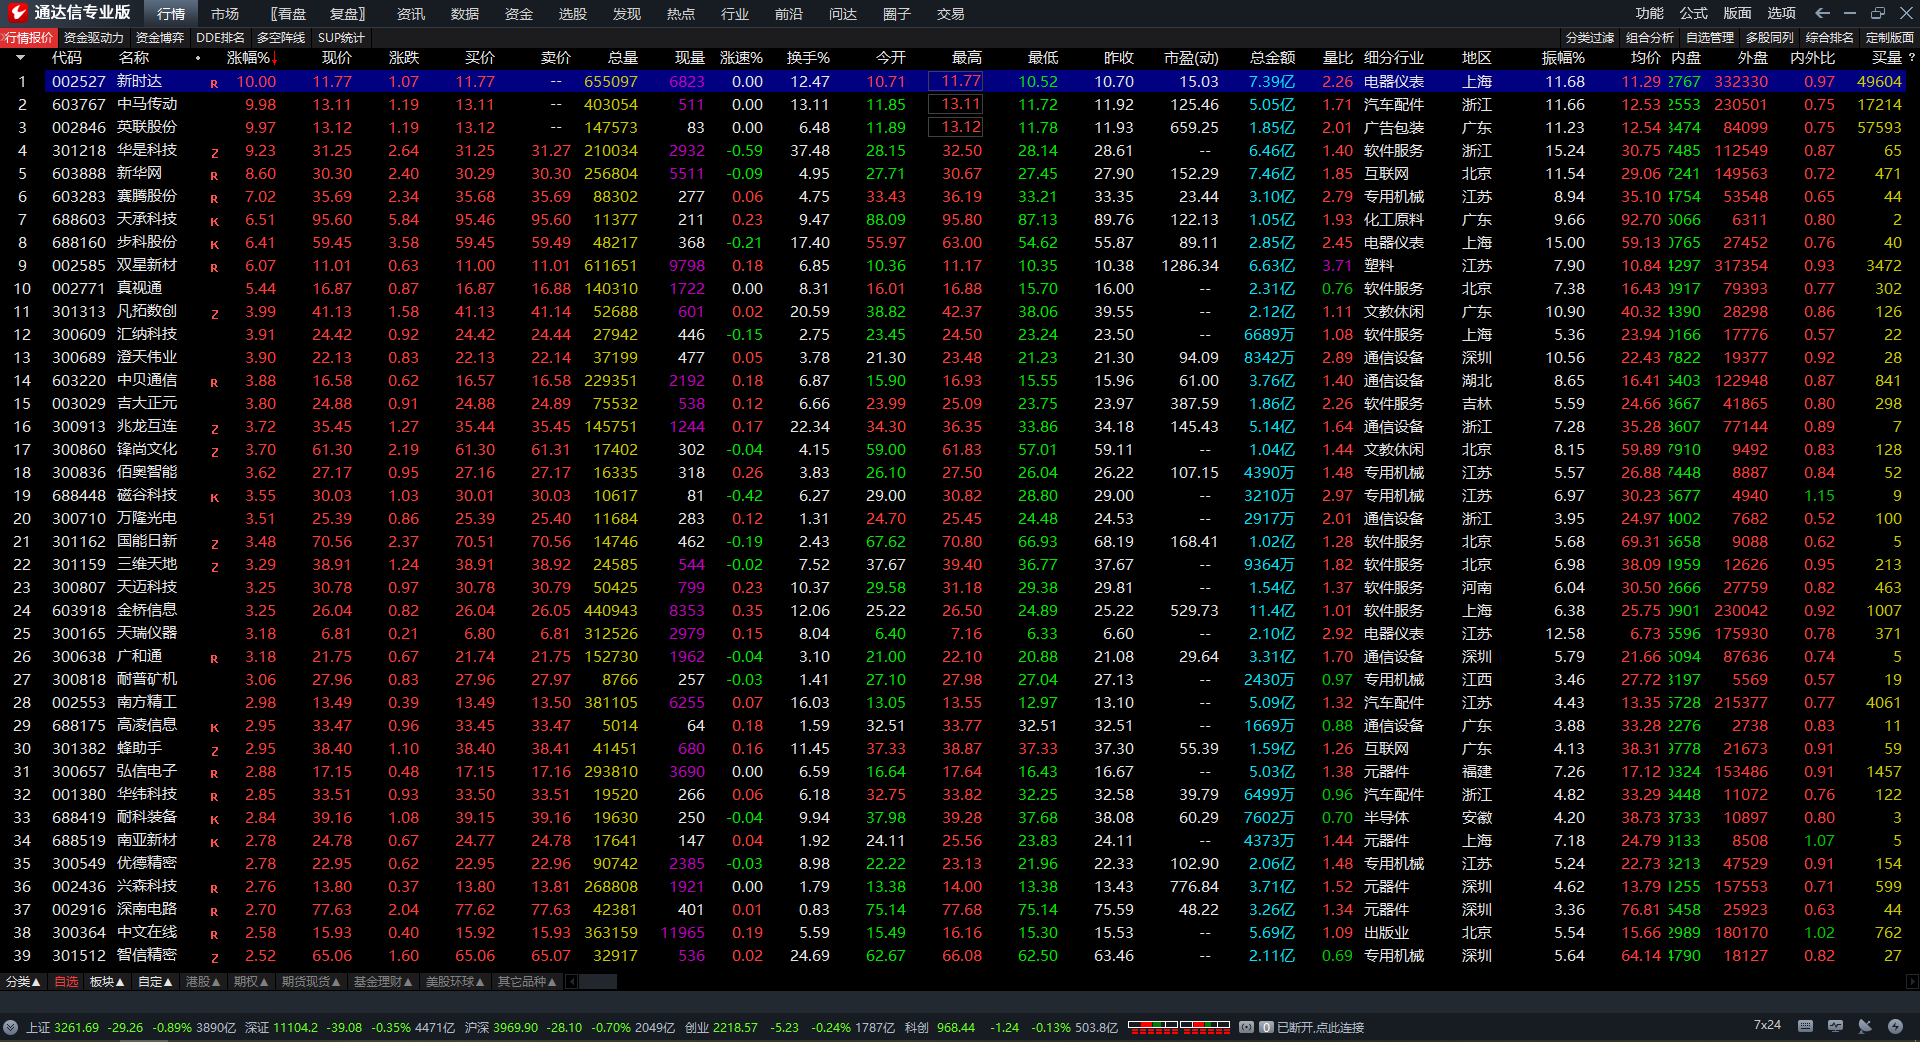This screenshot has height=1042, width=1920.
Task: Click the K marker beside 磁谷科技
Action: [214, 498]
